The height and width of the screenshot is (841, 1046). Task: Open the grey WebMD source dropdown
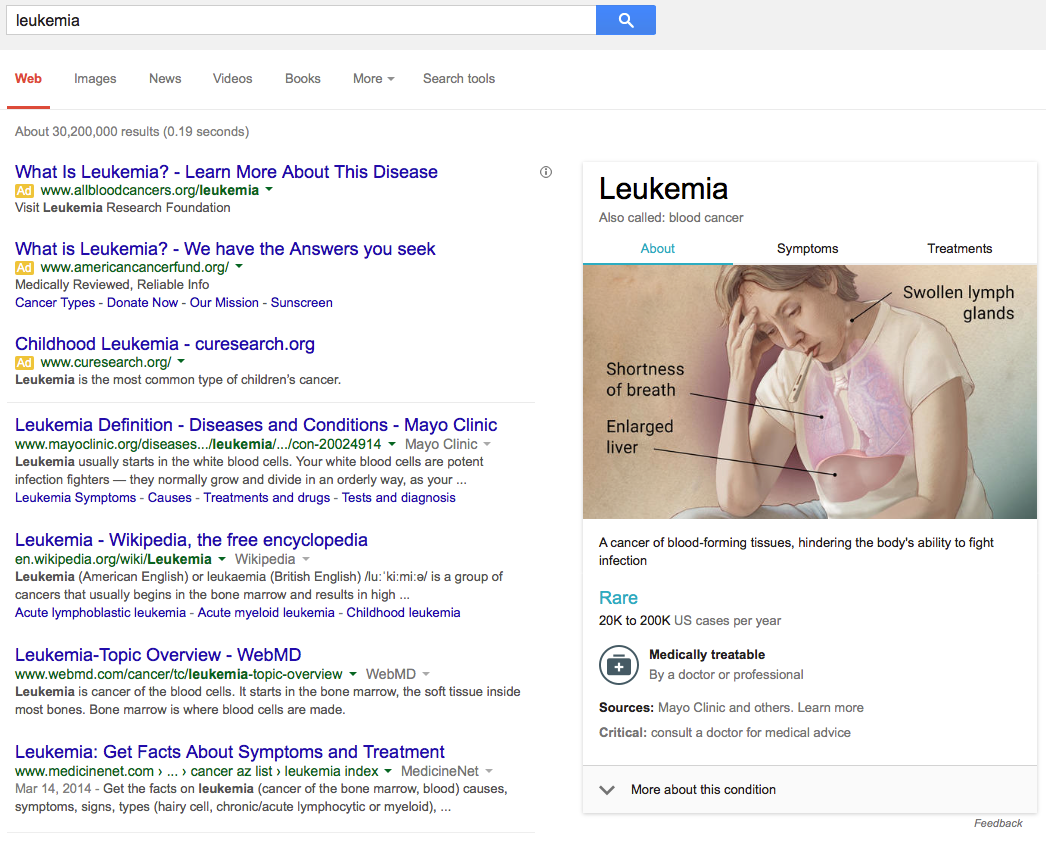pos(398,674)
